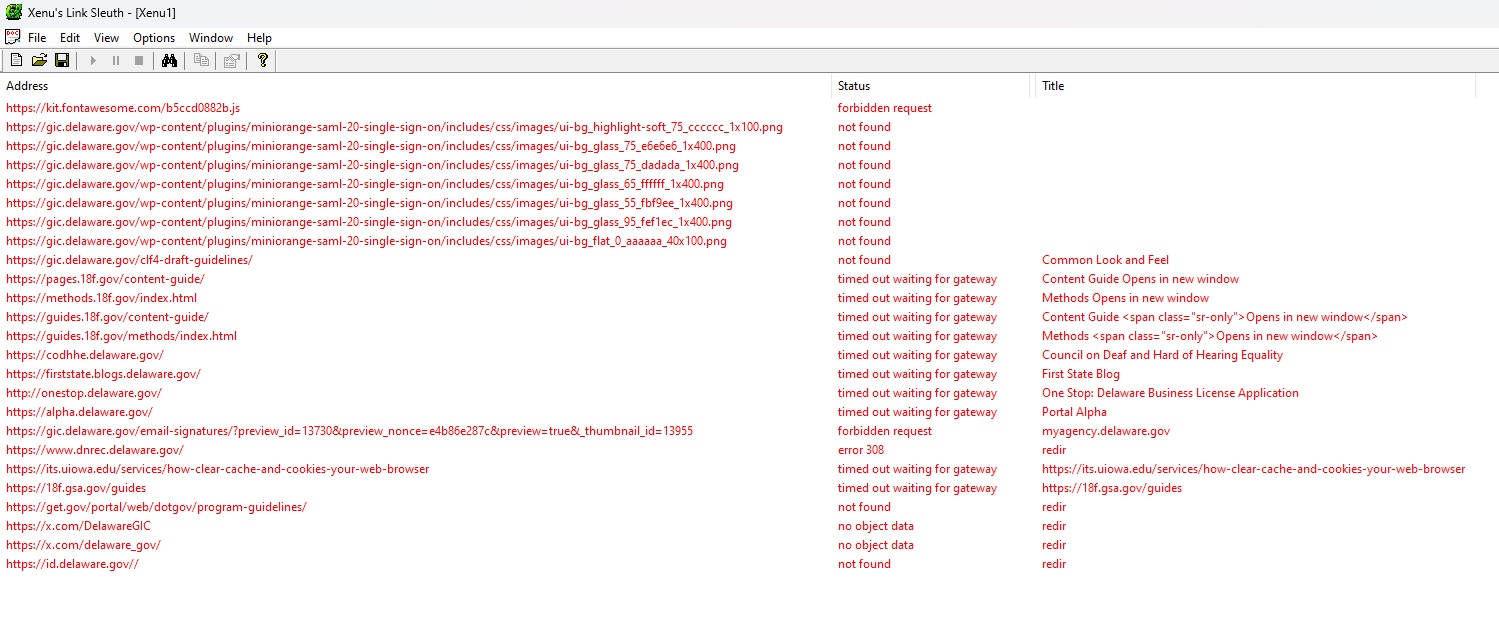Sort by the Title column header
The width and height of the screenshot is (1499, 626).
[1256, 86]
